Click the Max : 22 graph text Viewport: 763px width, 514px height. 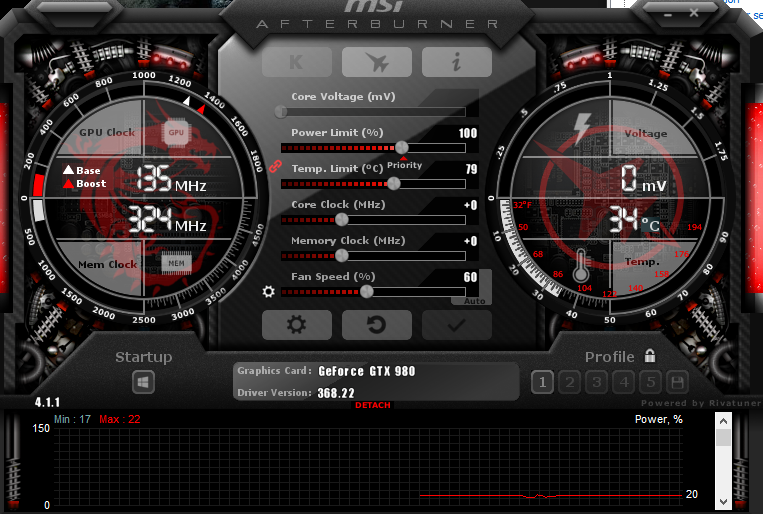coord(120,419)
